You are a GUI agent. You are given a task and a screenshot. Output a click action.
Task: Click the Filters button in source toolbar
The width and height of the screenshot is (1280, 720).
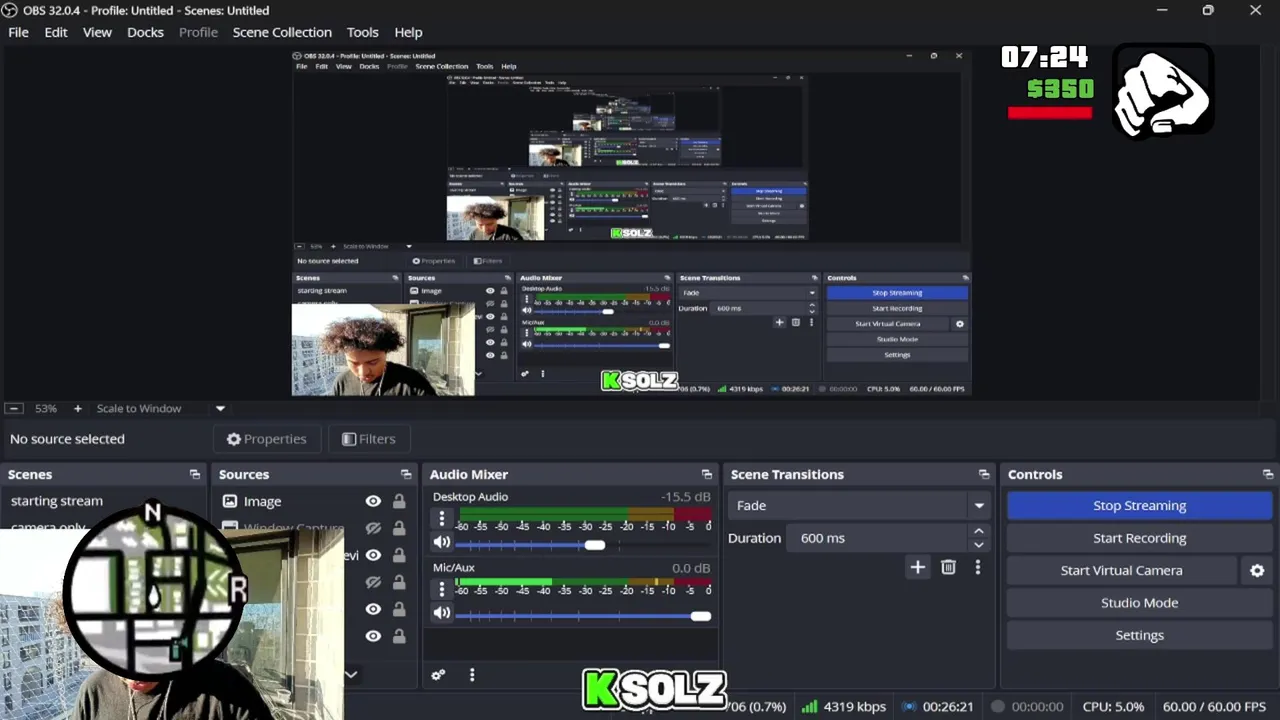click(x=368, y=439)
